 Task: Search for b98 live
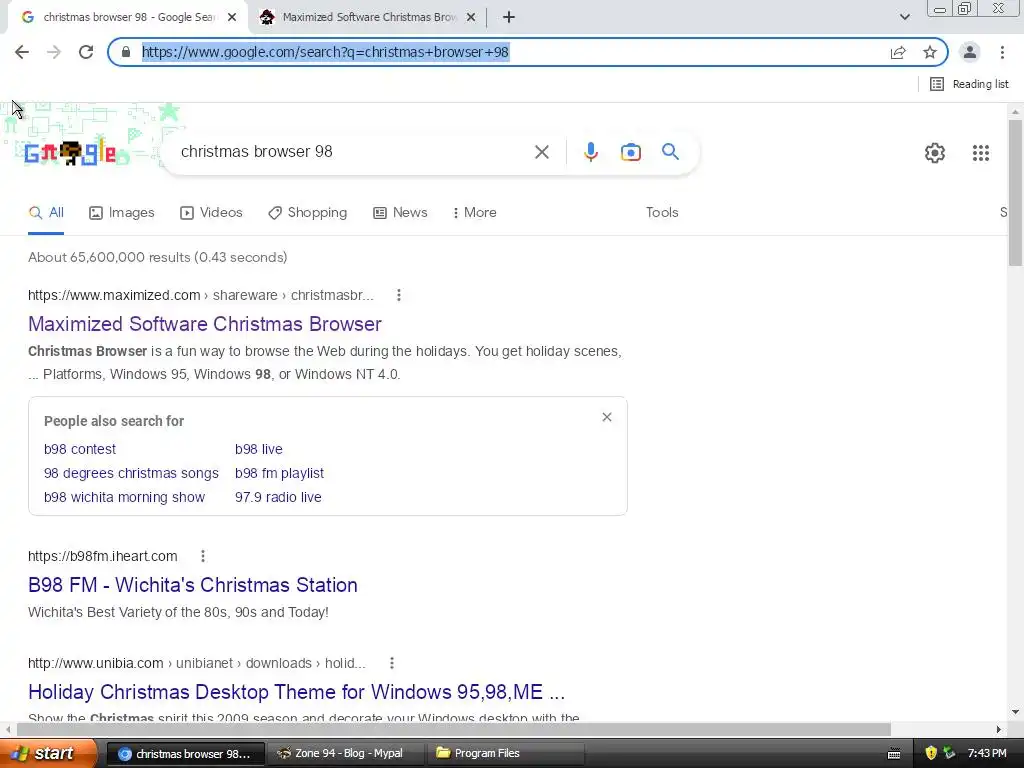[259, 449]
